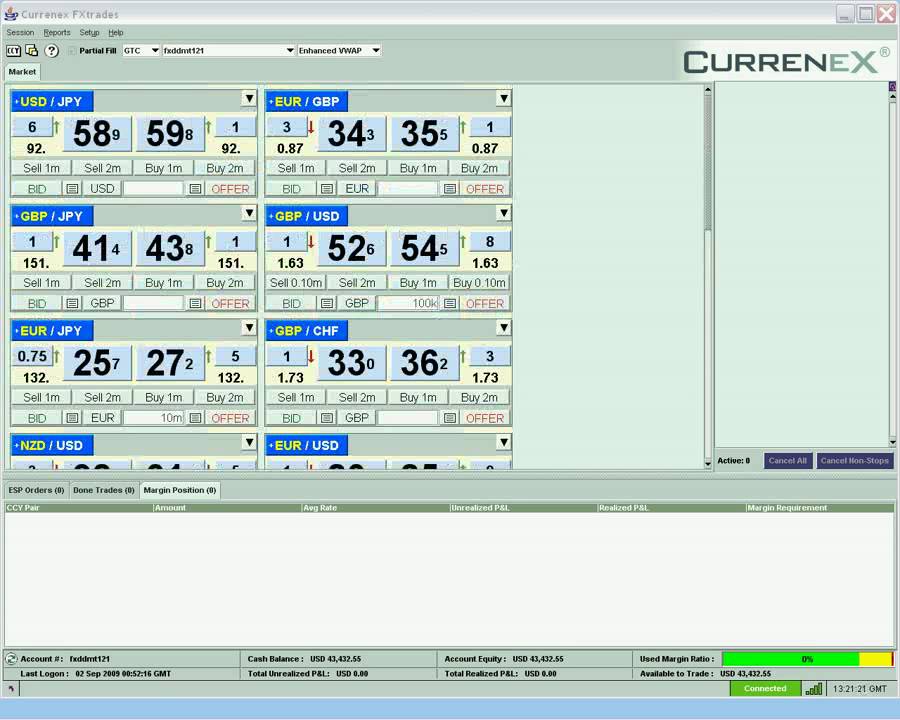Screen dimensions: 900x720
Task: Expand the GBP/CHF panel dropdown arrow
Action: [503, 328]
